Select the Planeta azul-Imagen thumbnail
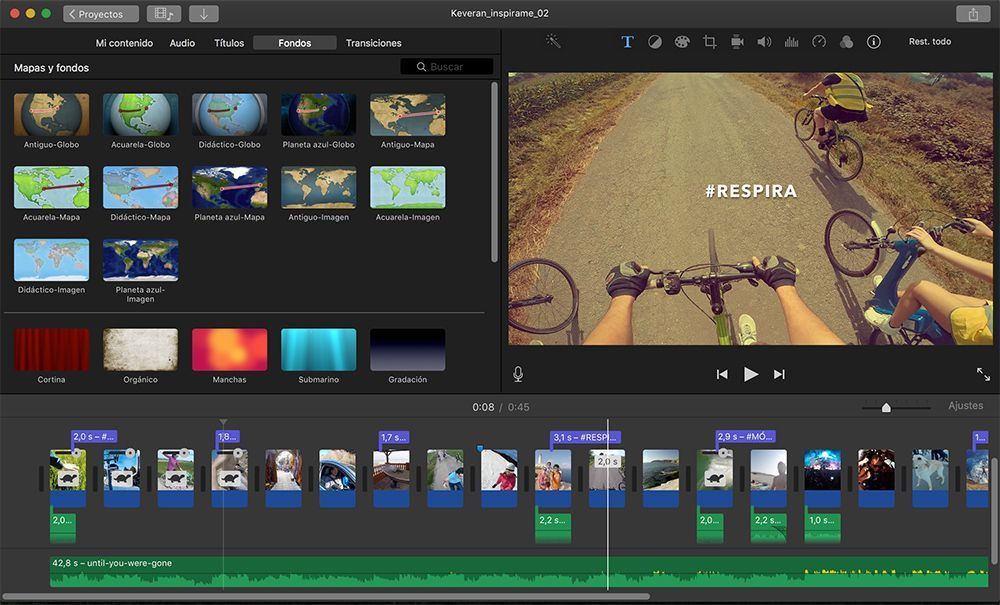1000x605 pixels. click(140, 260)
